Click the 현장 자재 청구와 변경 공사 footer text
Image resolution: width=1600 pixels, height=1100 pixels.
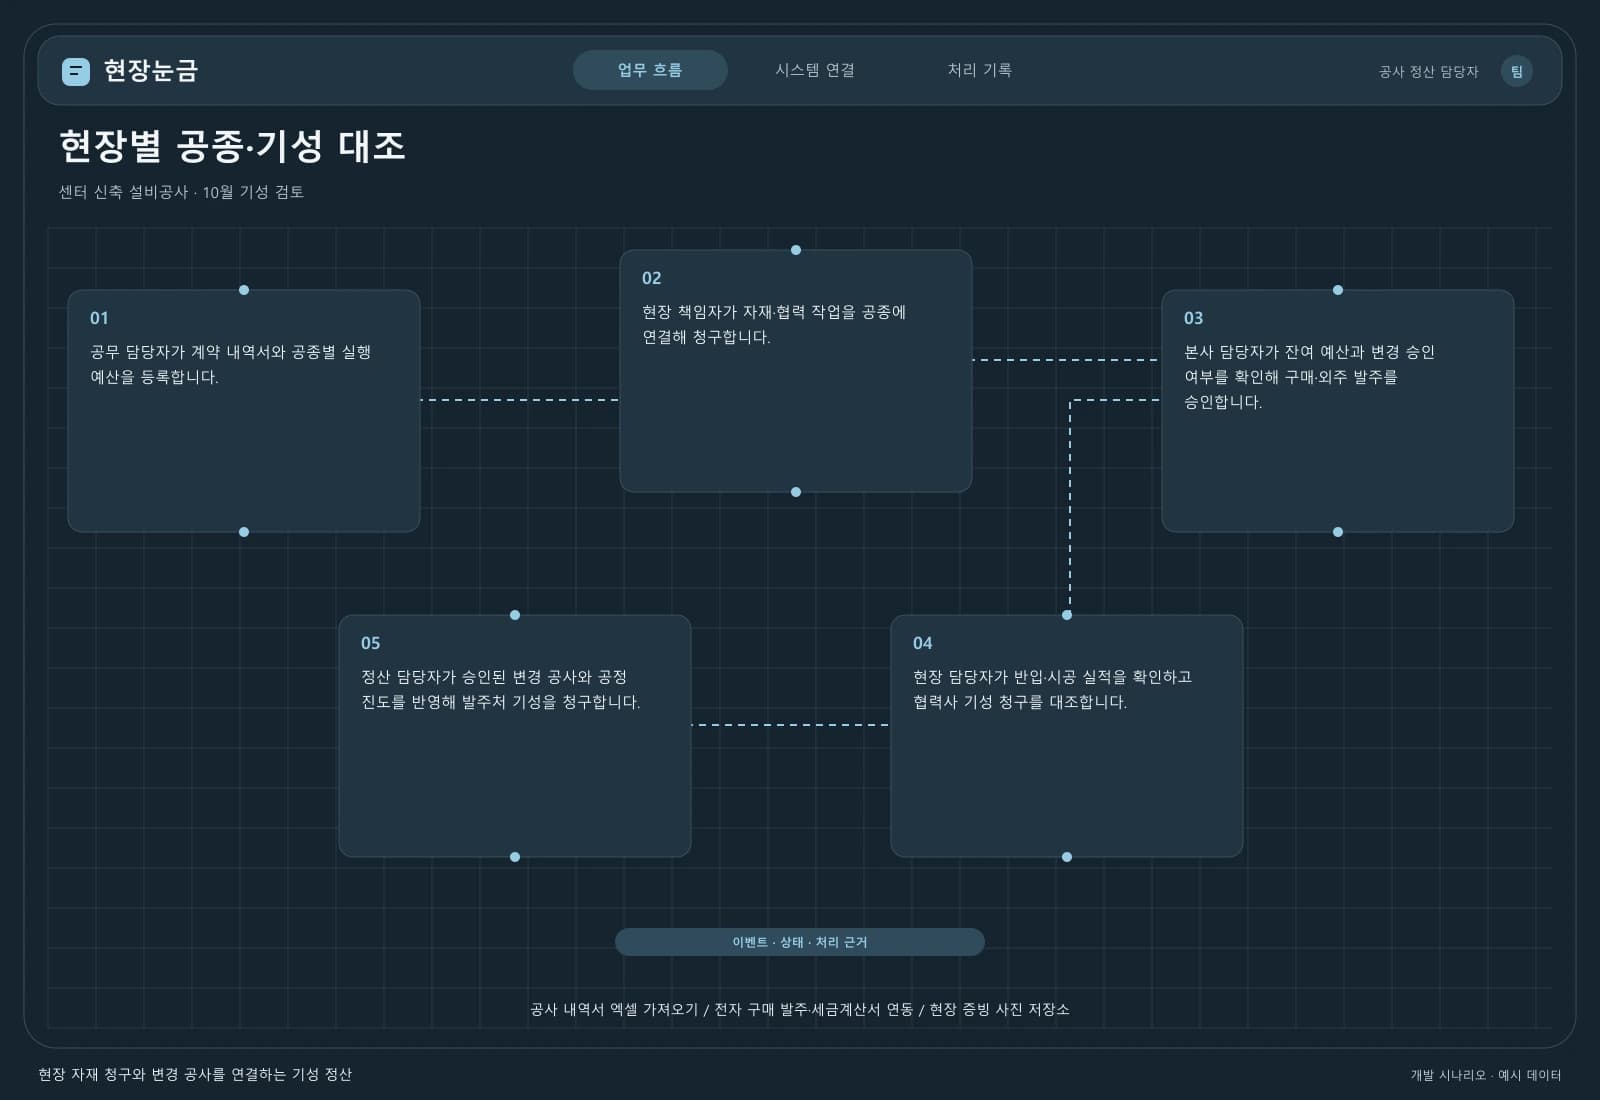pyautogui.click(x=195, y=1074)
